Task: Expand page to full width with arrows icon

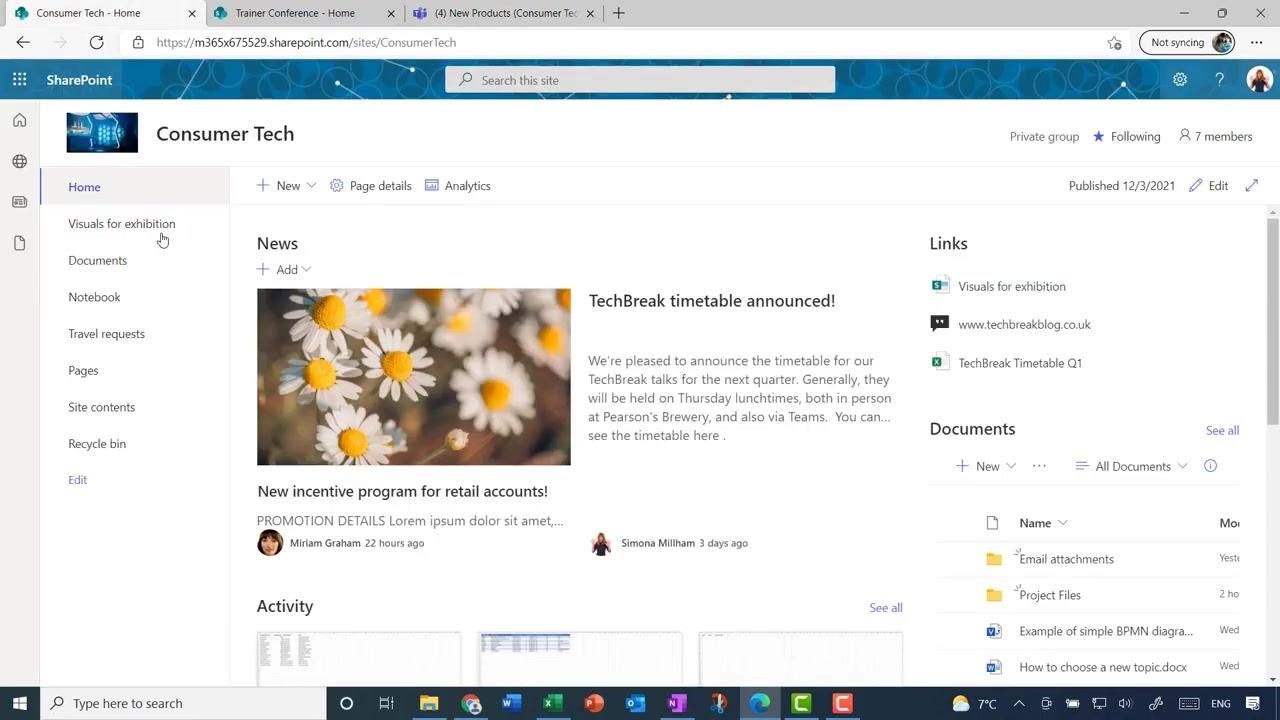Action: (x=1251, y=185)
